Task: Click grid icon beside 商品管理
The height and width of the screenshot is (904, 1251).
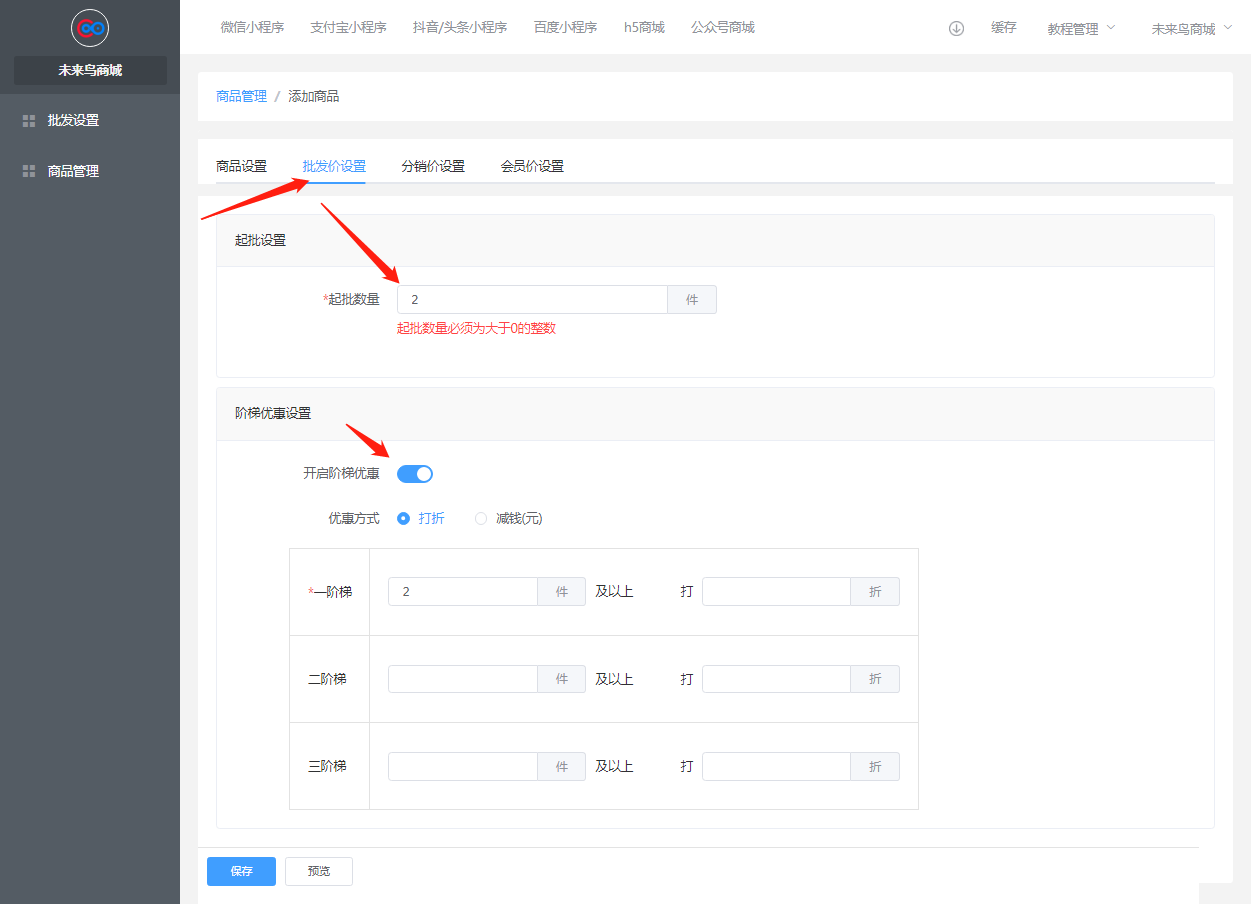Action: [29, 172]
